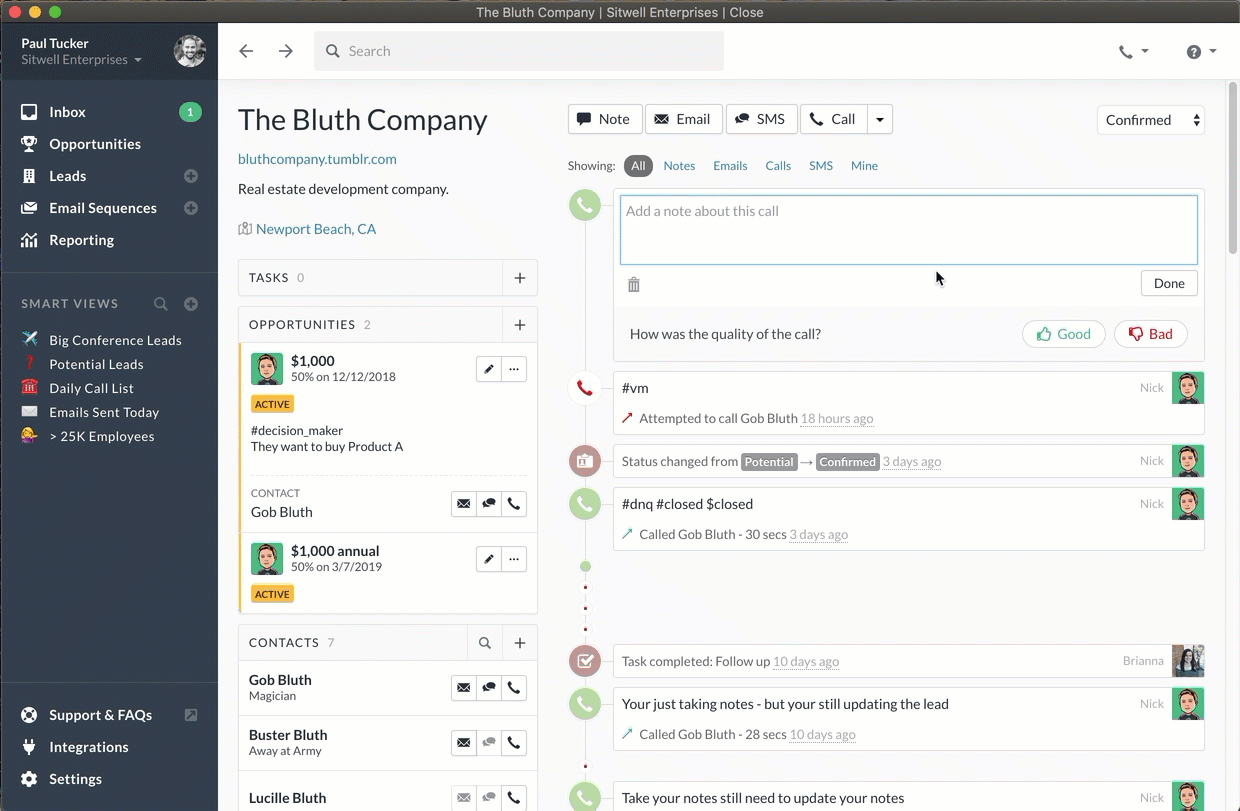Email Buster Bluth
The height and width of the screenshot is (811, 1240).
(x=463, y=743)
